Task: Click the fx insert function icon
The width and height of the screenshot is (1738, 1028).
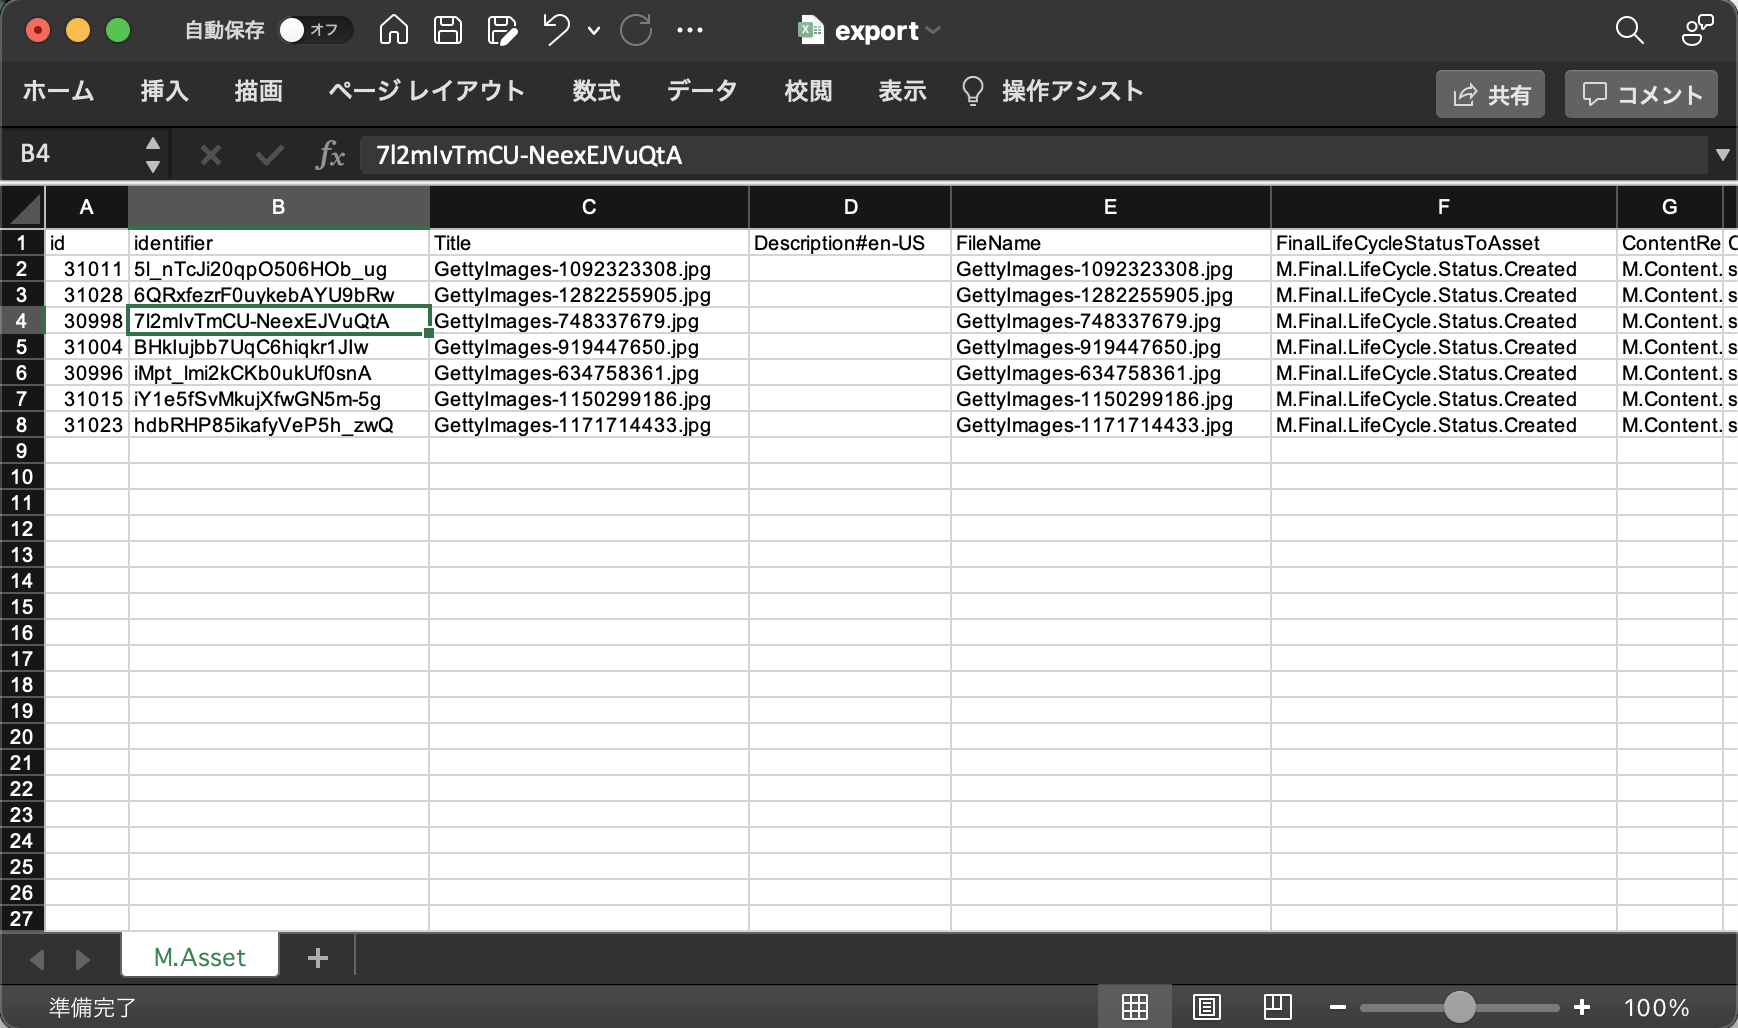Action: (330, 155)
